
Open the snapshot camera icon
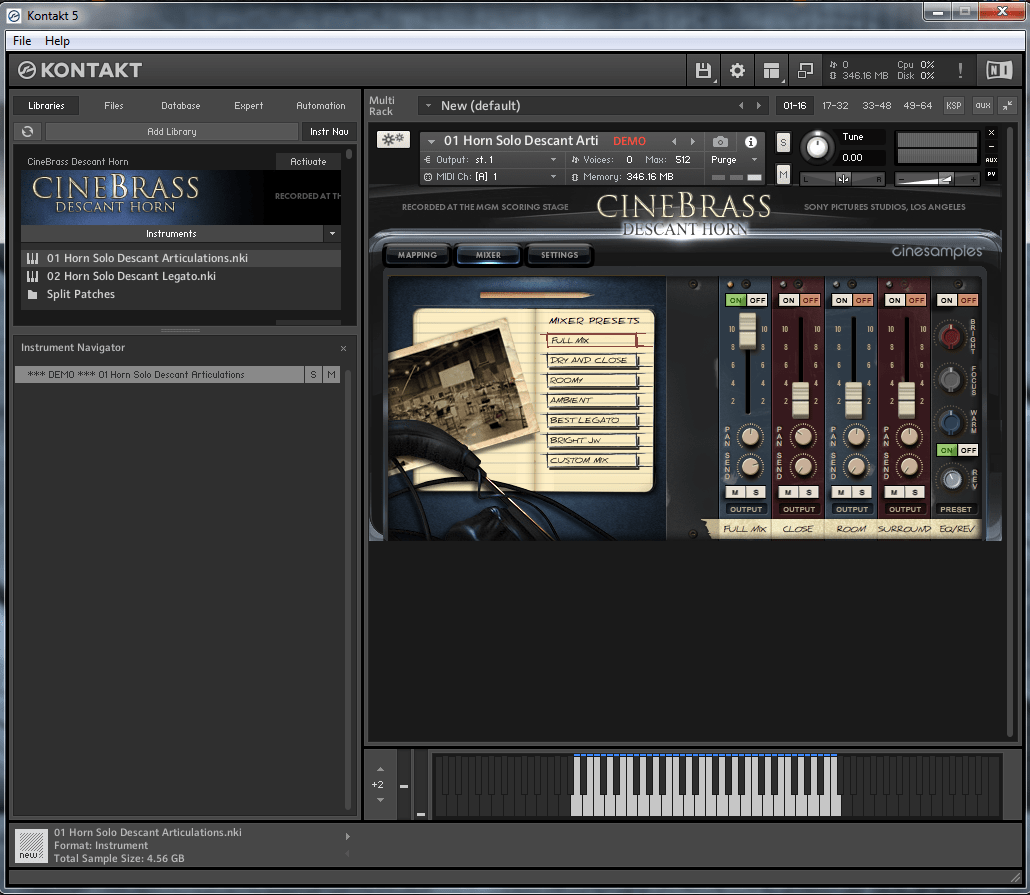point(720,141)
